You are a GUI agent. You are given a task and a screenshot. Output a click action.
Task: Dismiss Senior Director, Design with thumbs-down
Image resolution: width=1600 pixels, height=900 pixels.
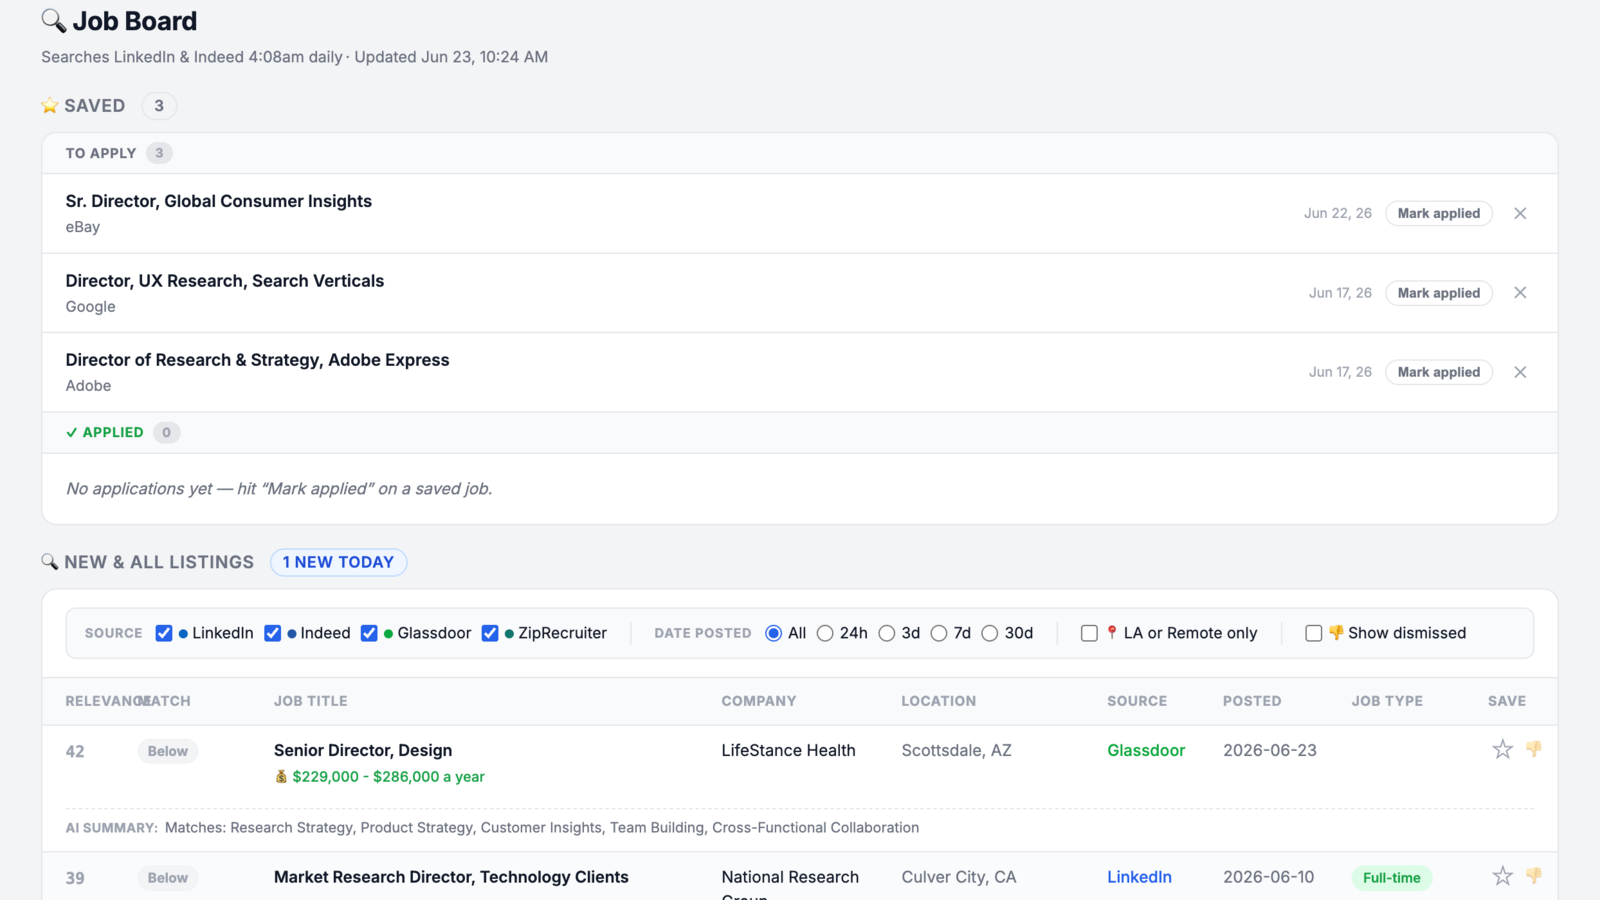1534,748
